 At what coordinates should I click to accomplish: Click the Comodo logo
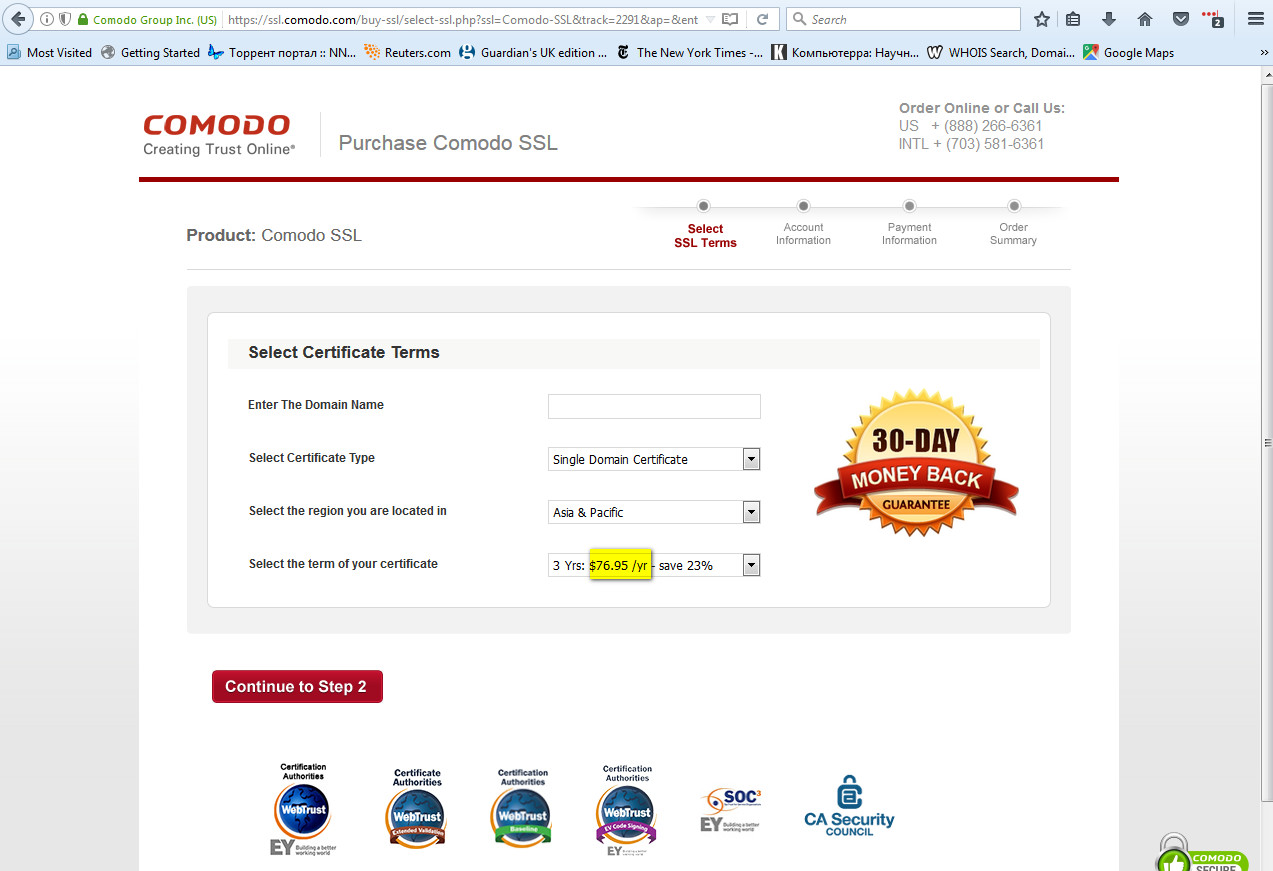click(x=219, y=135)
